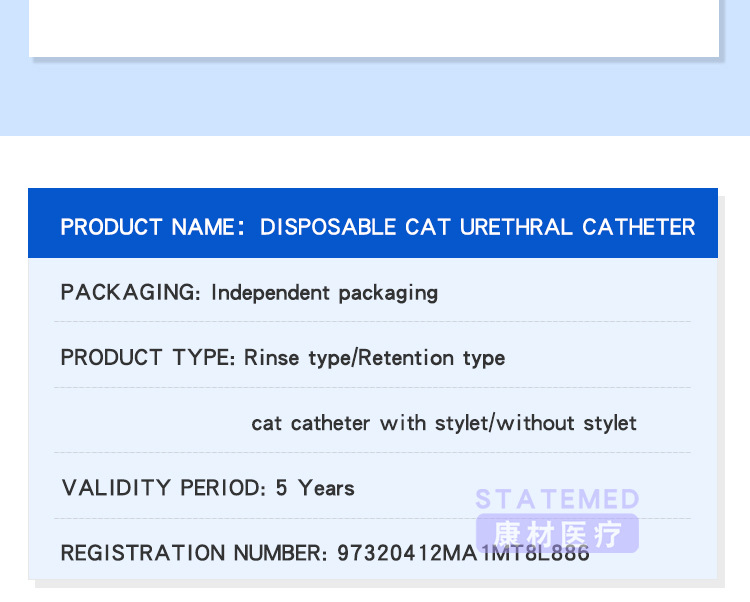Click the light blue background band
The height and width of the screenshot is (602, 750).
pos(374,98)
